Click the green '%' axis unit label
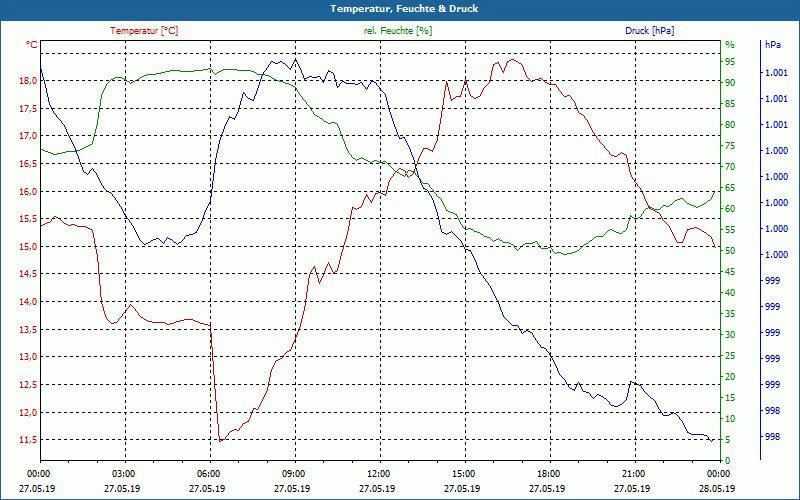Viewport: 800px width, 500px height. [x=730, y=45]
